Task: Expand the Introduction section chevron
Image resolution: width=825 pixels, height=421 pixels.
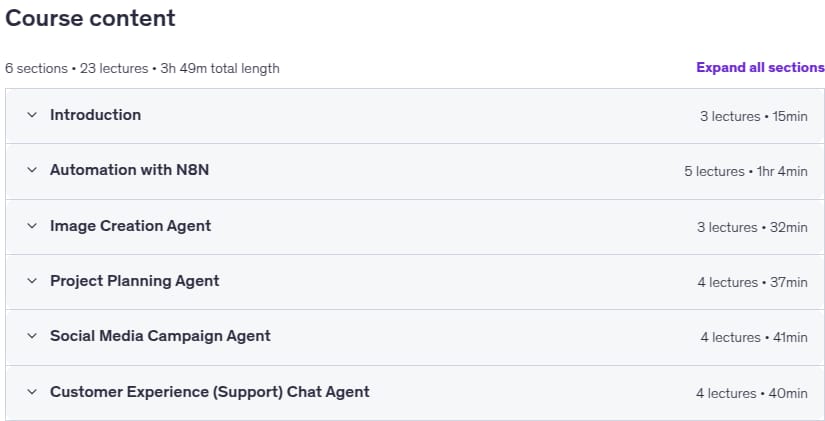Action: pos(32,115)
